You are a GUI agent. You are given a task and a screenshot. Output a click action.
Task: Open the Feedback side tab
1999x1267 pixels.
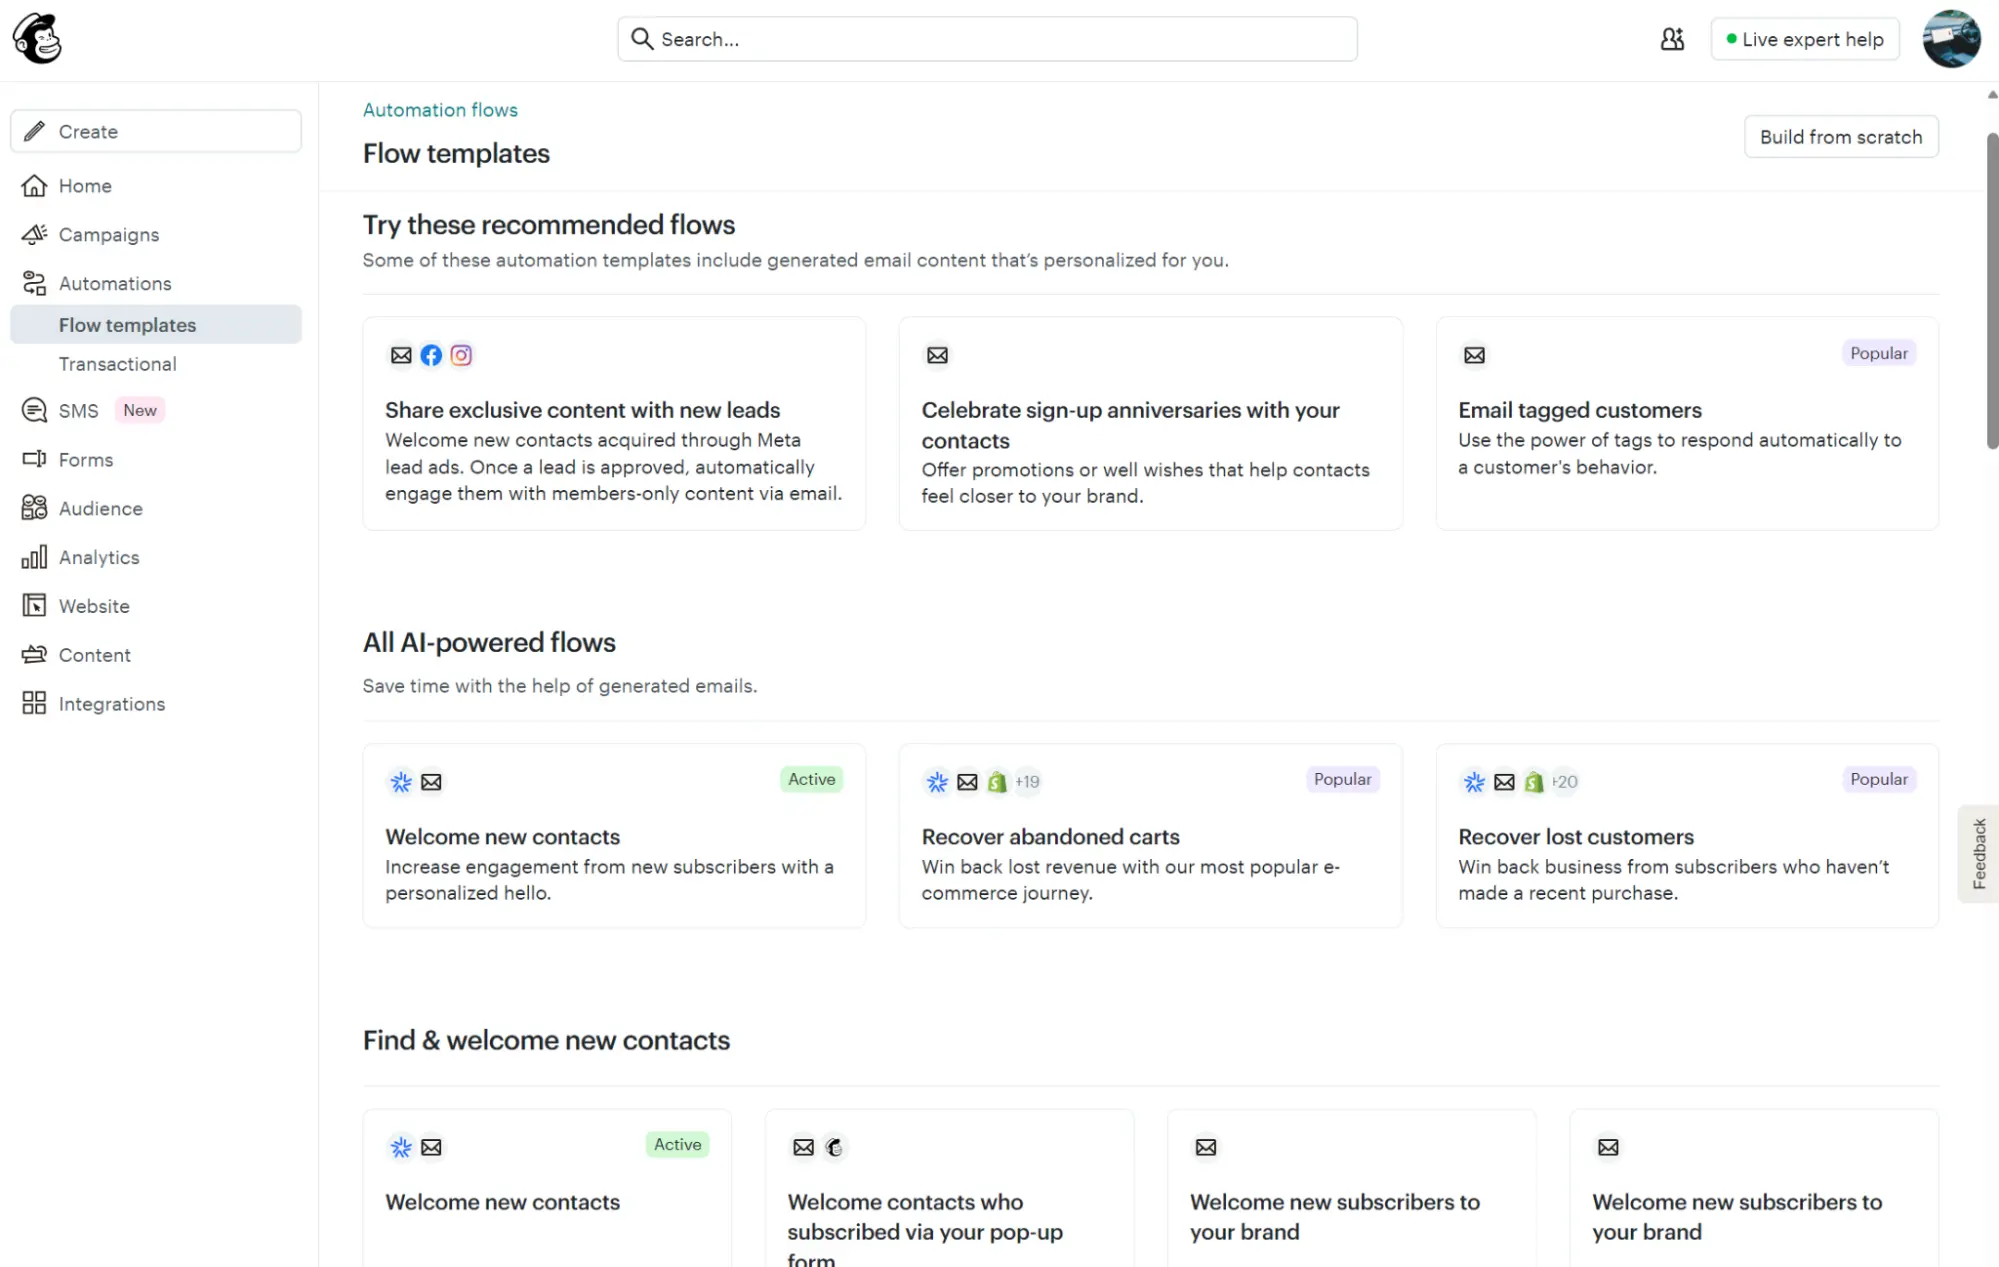coord(1978,853)
